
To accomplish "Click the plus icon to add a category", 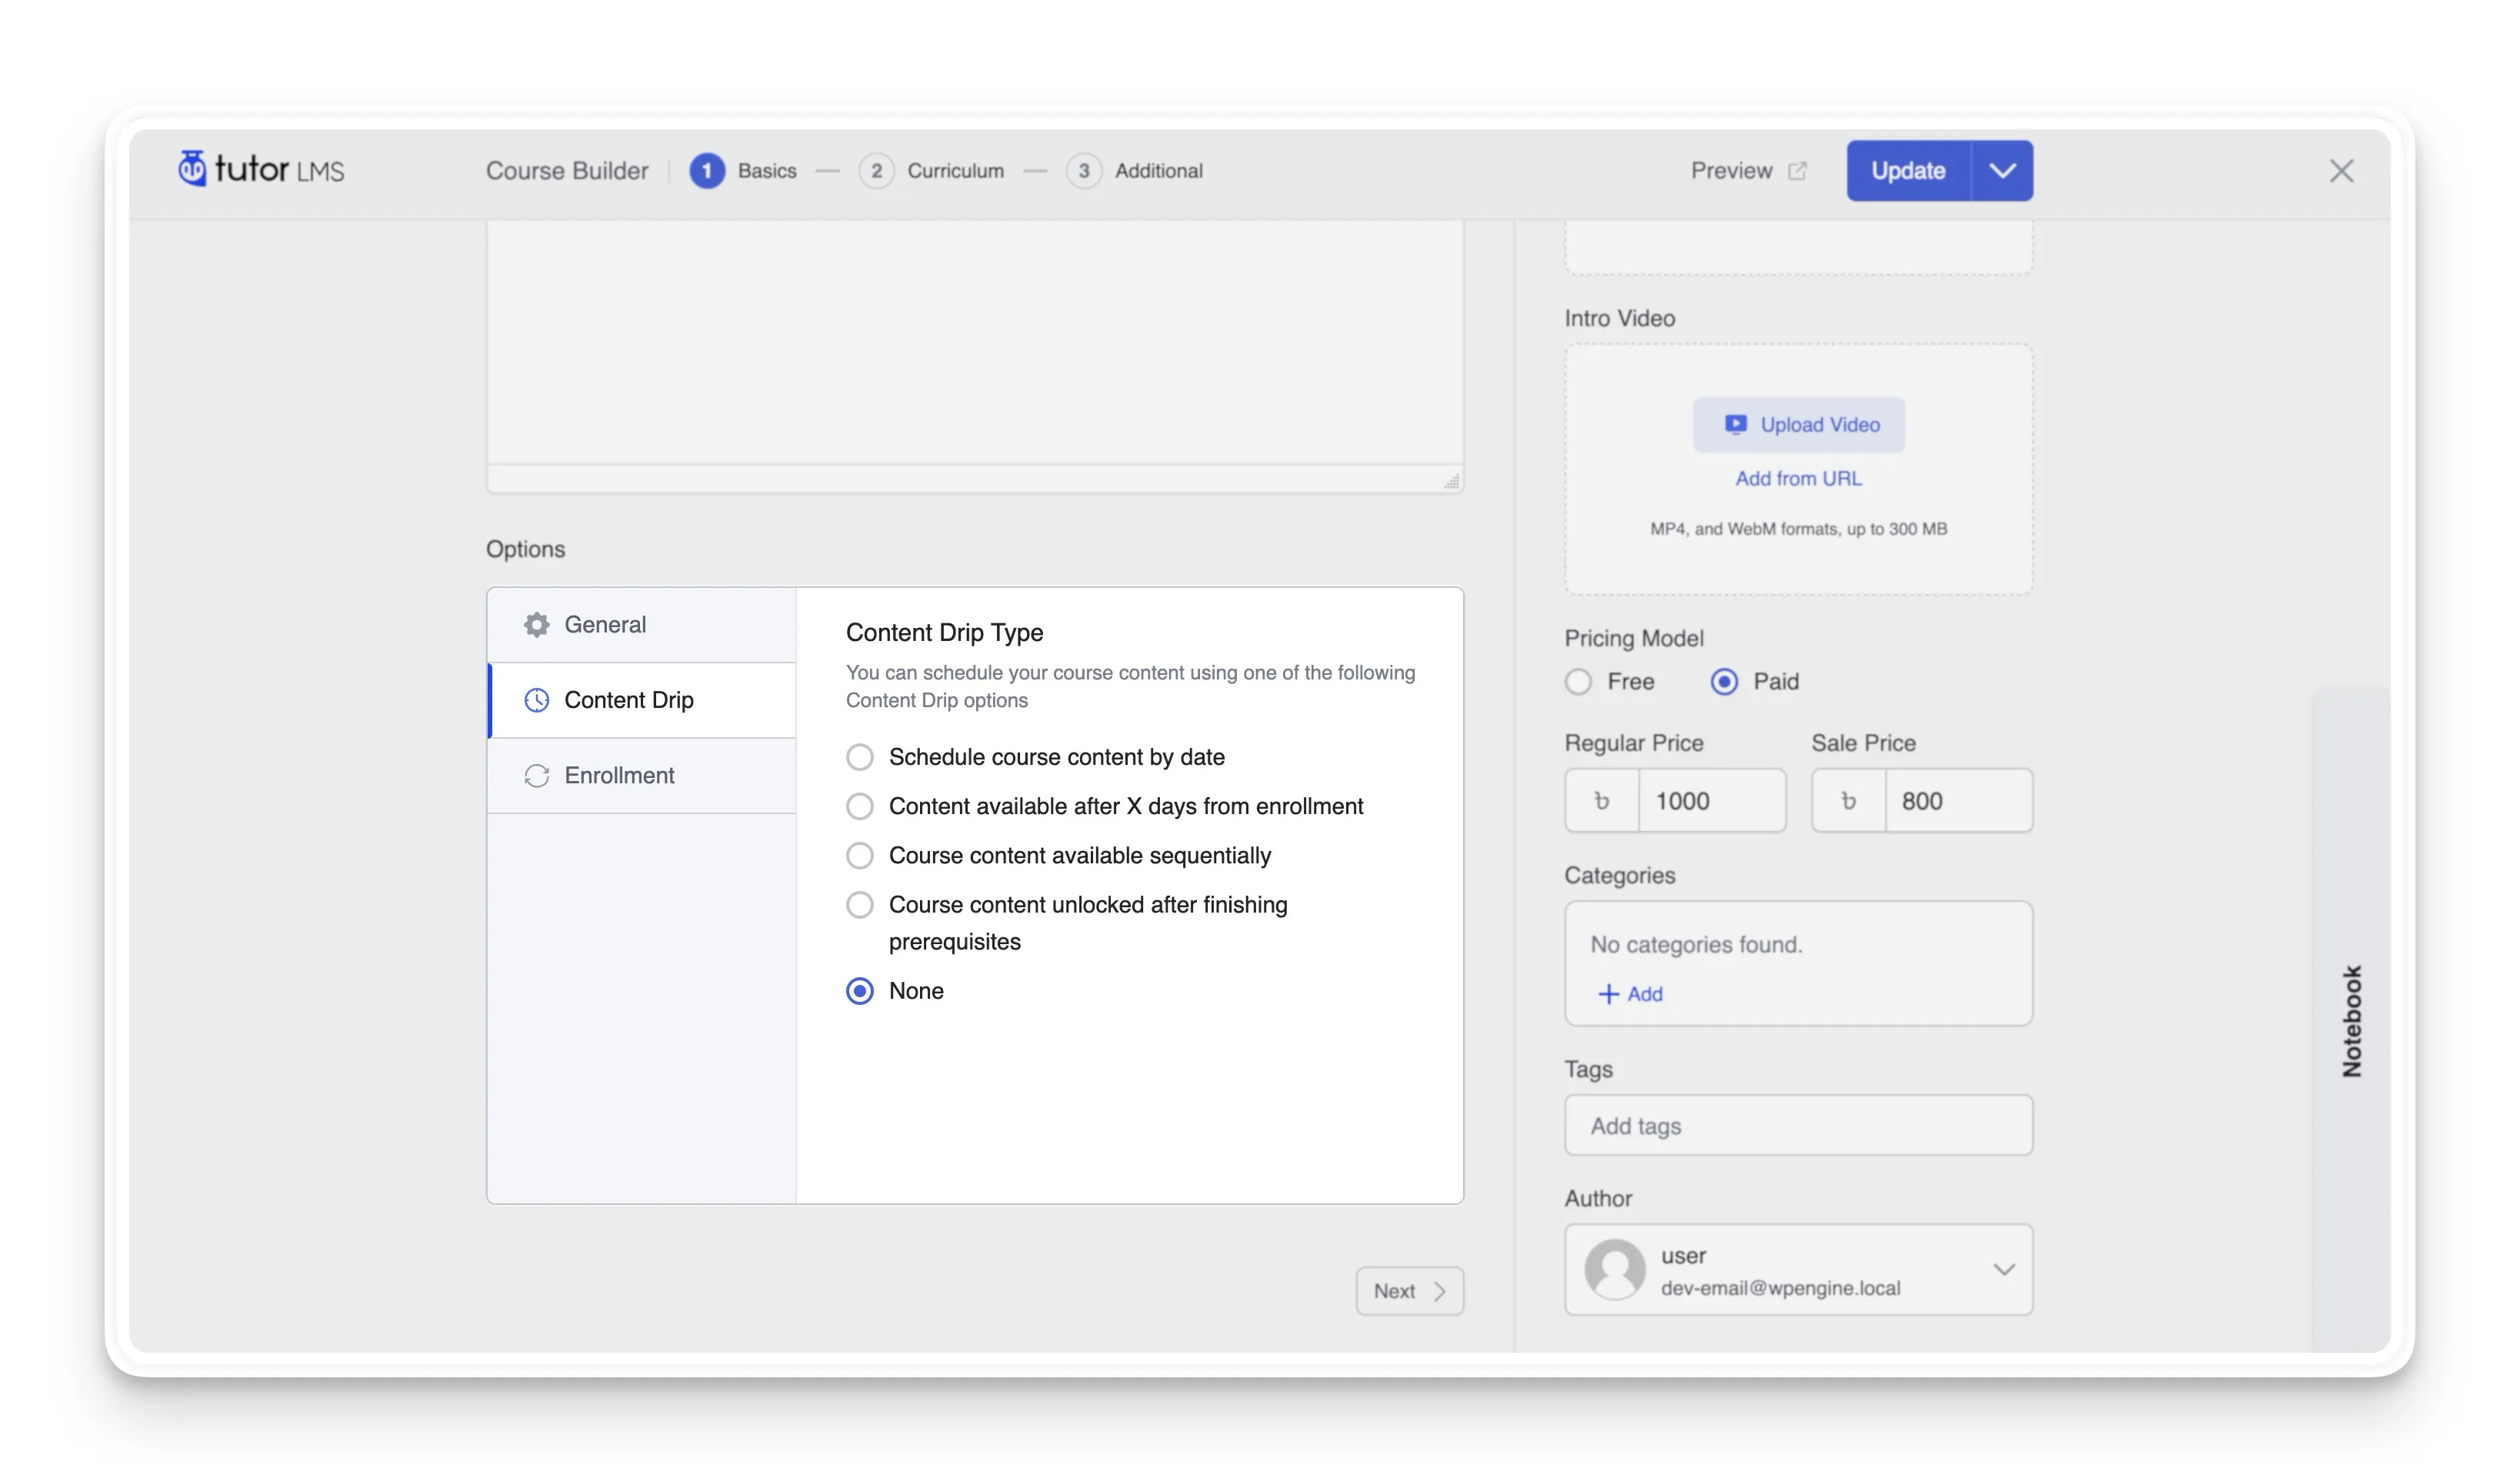I will [x=1608, y=994].
